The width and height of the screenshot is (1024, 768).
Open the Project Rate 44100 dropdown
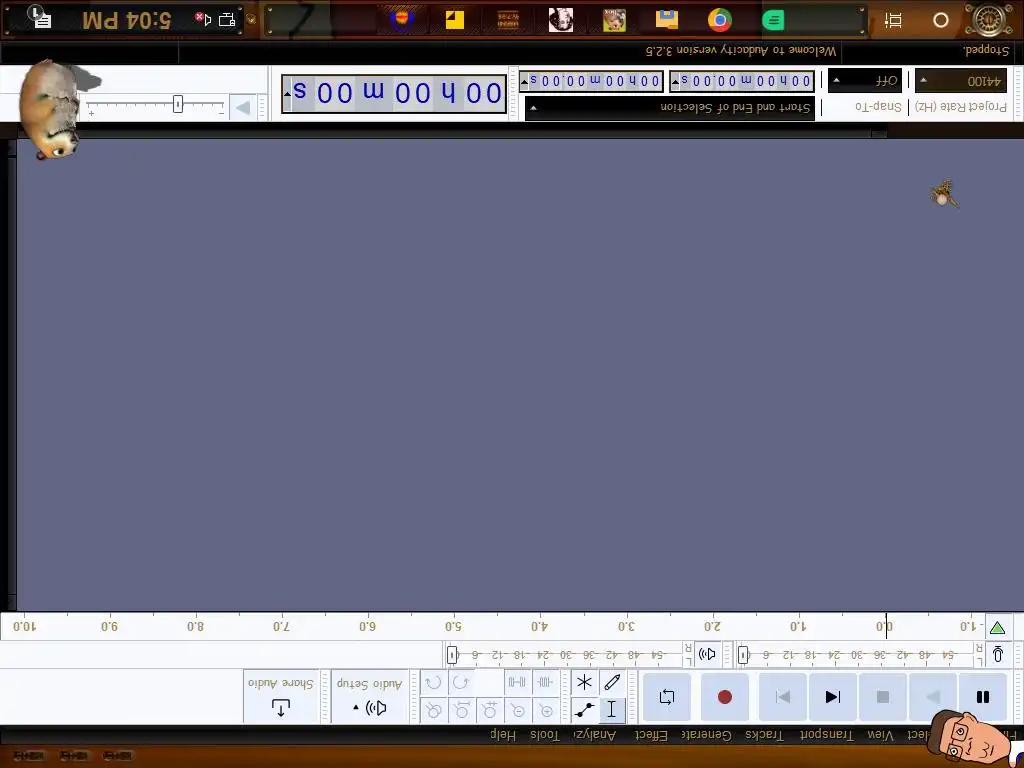pyautogui.click(x=961, y=81)
